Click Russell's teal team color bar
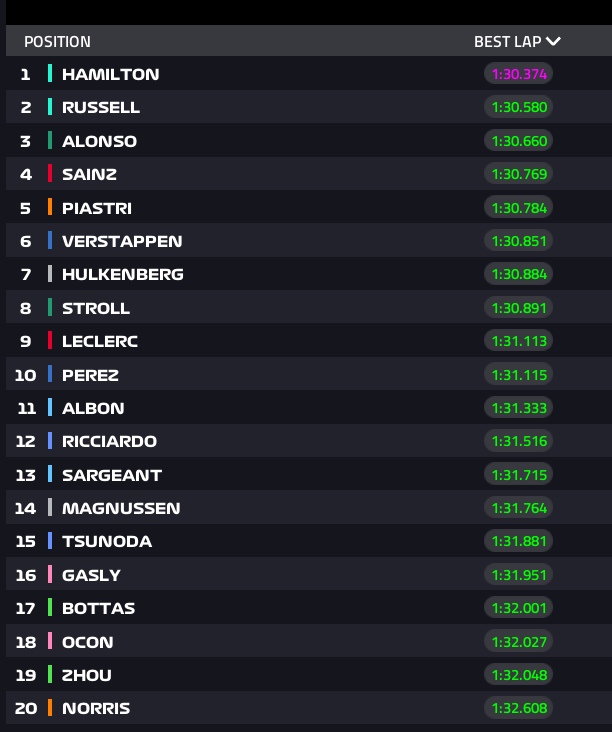612x732 pixels. coord(49,107)
